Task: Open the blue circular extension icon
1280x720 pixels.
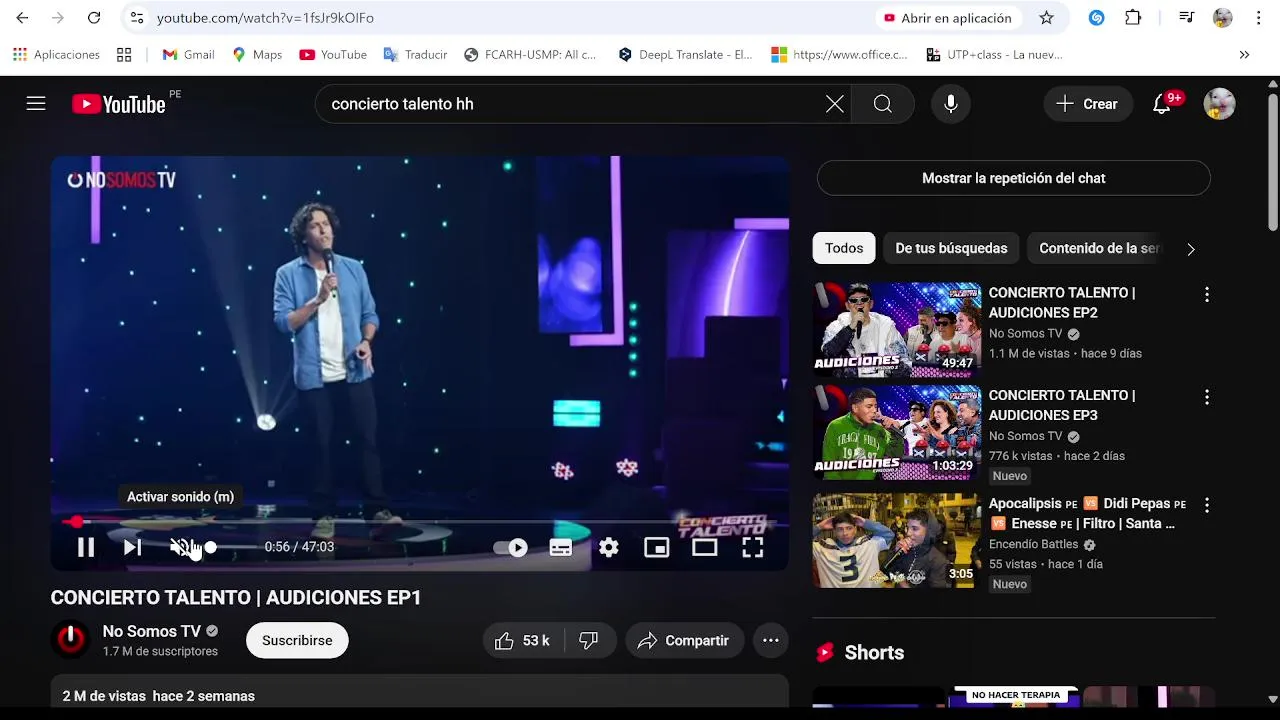Action: pyautogui.click(x=1097, y=18)
